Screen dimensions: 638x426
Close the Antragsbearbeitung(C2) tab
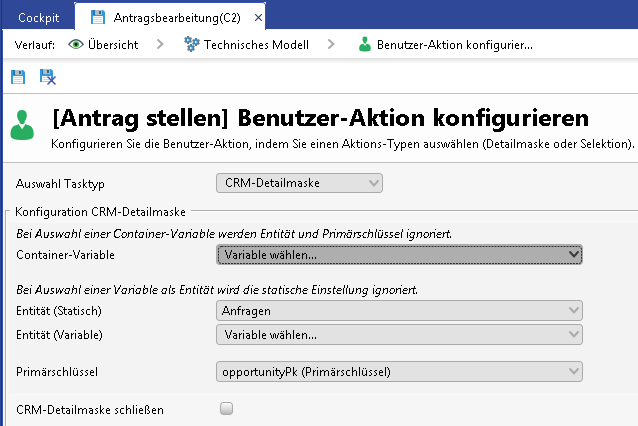(257, 17)
